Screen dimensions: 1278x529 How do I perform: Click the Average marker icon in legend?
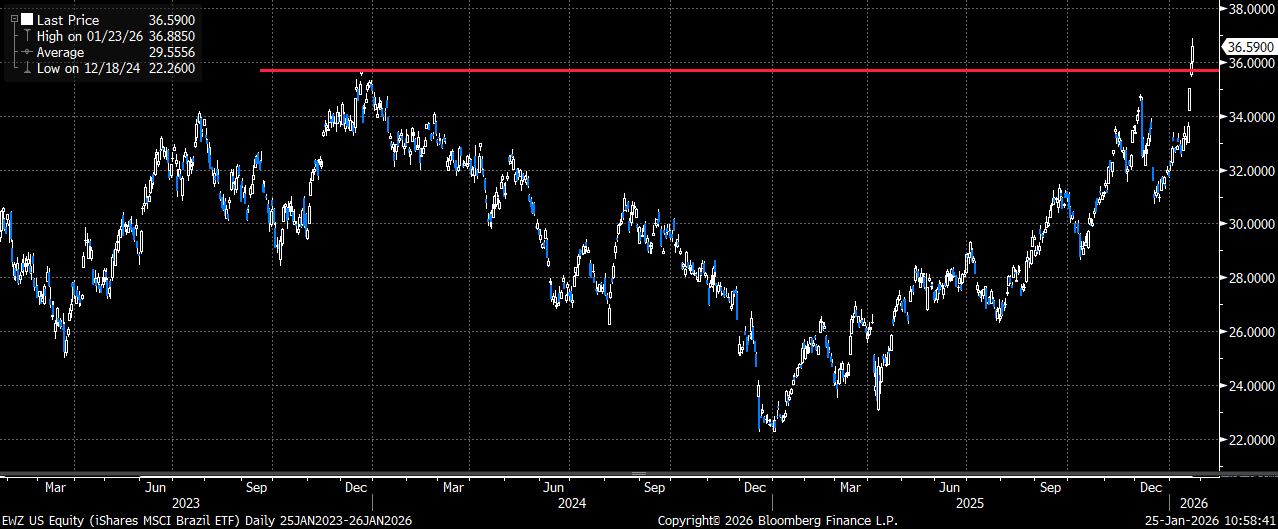tap(25, 52)
